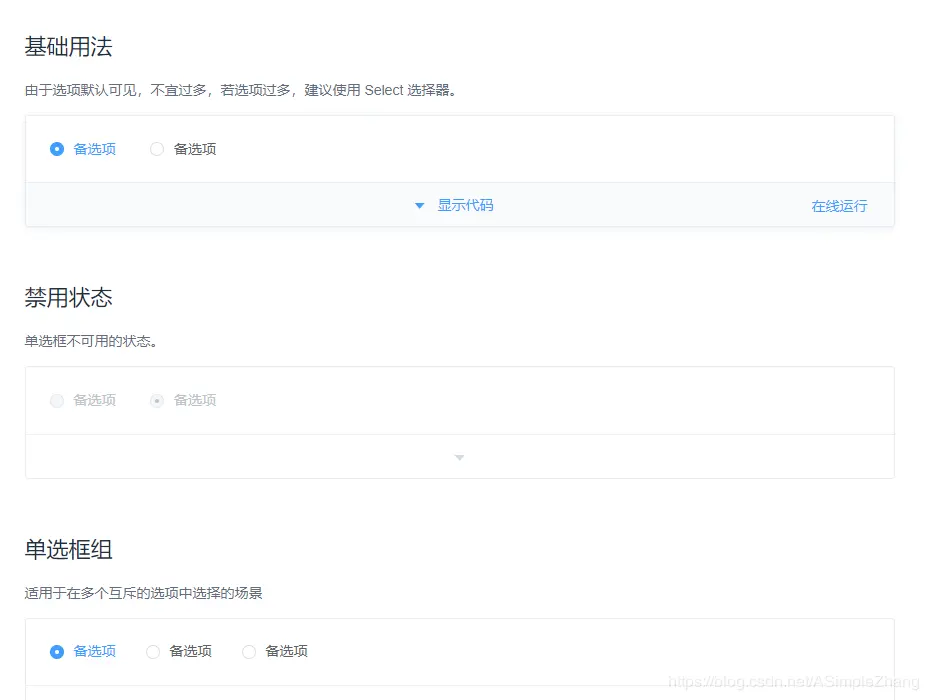Expand the collapsed code area below the disabled radios

click(459, 456)
